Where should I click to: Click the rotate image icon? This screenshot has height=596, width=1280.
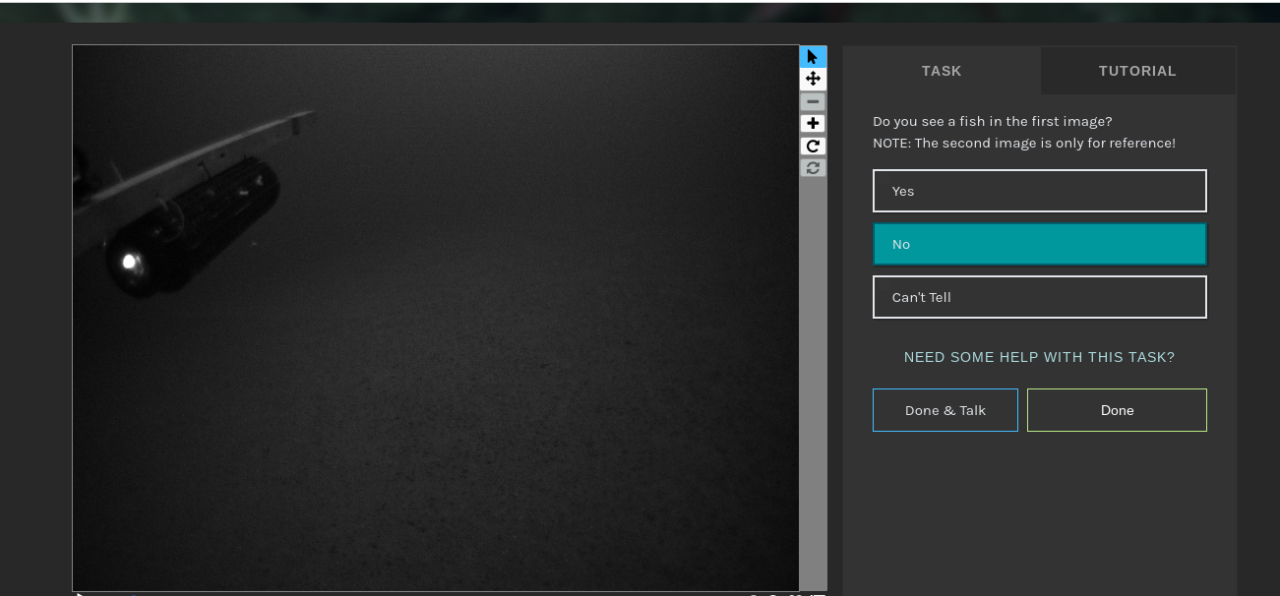pyautogui.click(x=813, y=145)
